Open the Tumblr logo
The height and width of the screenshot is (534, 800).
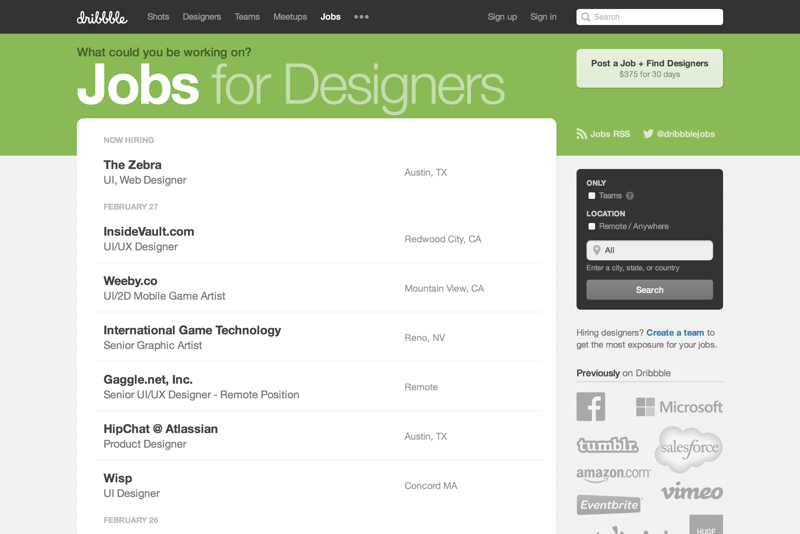tap(607, 445)
